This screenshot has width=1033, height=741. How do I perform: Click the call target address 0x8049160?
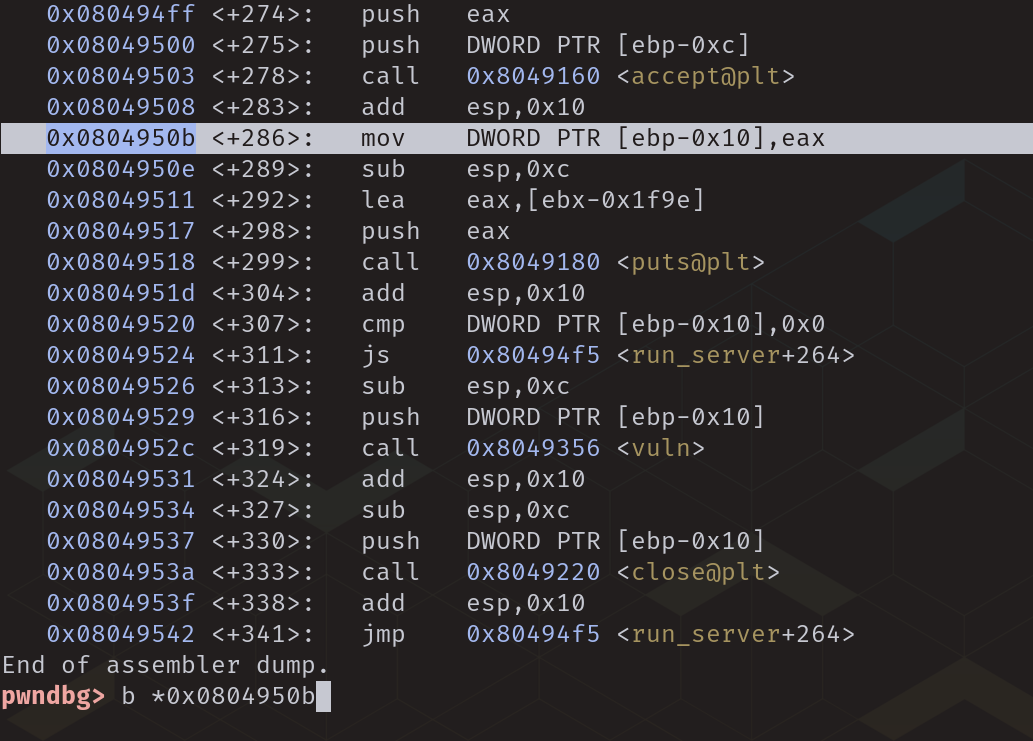pyautogui.click(x=533, y=76)
